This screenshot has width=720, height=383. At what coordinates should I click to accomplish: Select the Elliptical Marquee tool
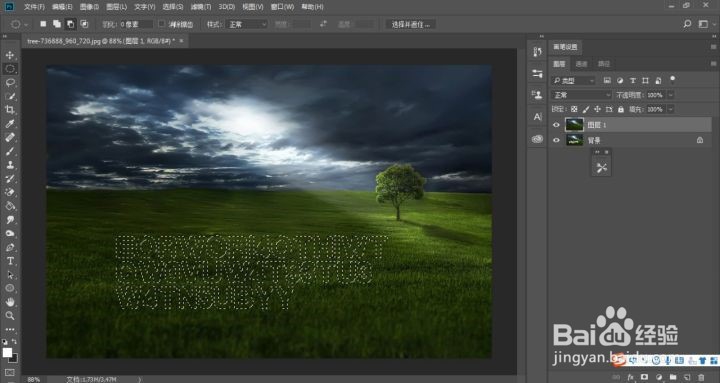click(10, 69)
